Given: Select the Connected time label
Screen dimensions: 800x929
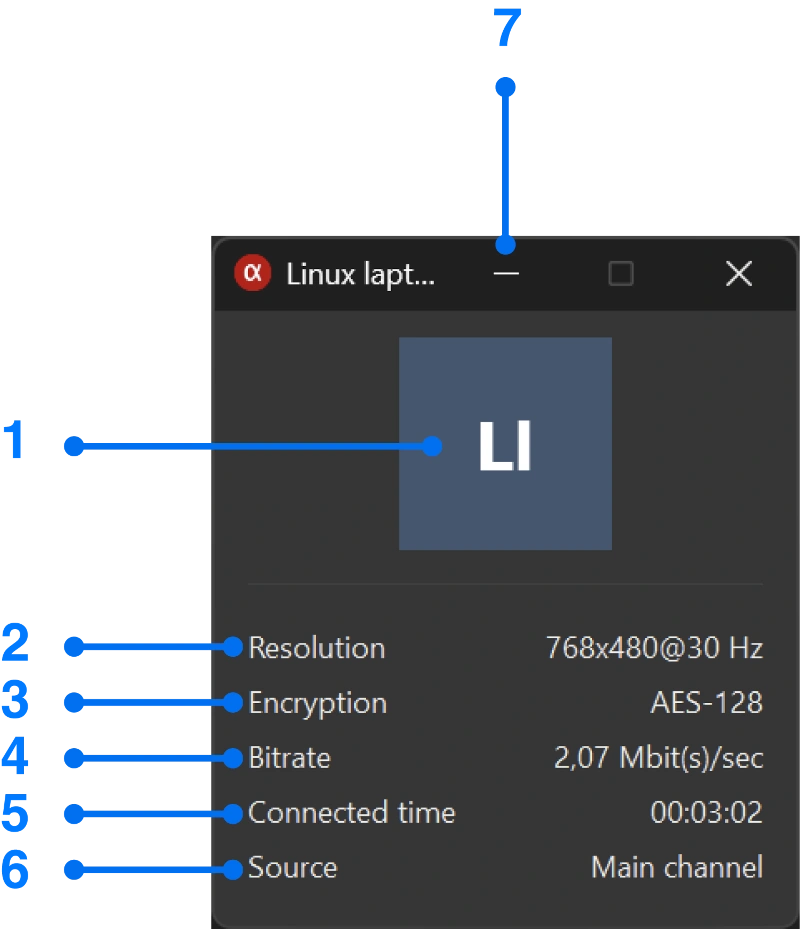Looking at the screenshot, I should (x=351, y=813).
